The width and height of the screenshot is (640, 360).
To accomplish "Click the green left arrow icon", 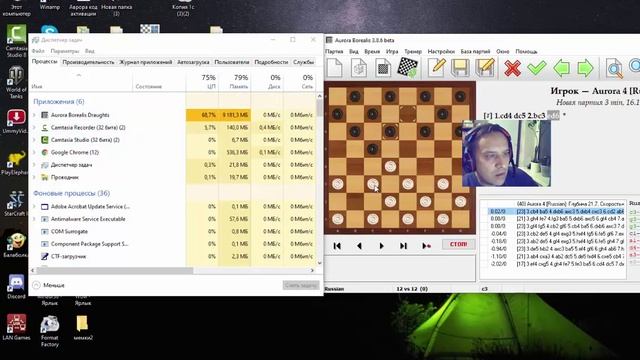I will (x=561, y=68).
